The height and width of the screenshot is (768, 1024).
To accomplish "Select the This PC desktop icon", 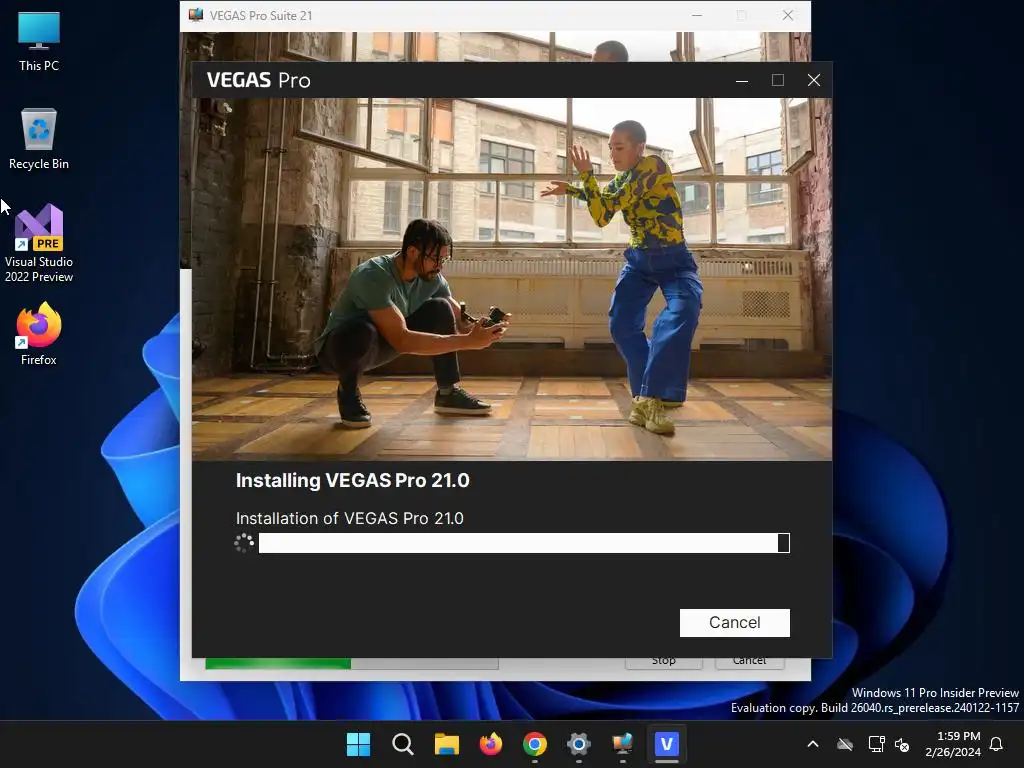I will [x=39, y=42].
